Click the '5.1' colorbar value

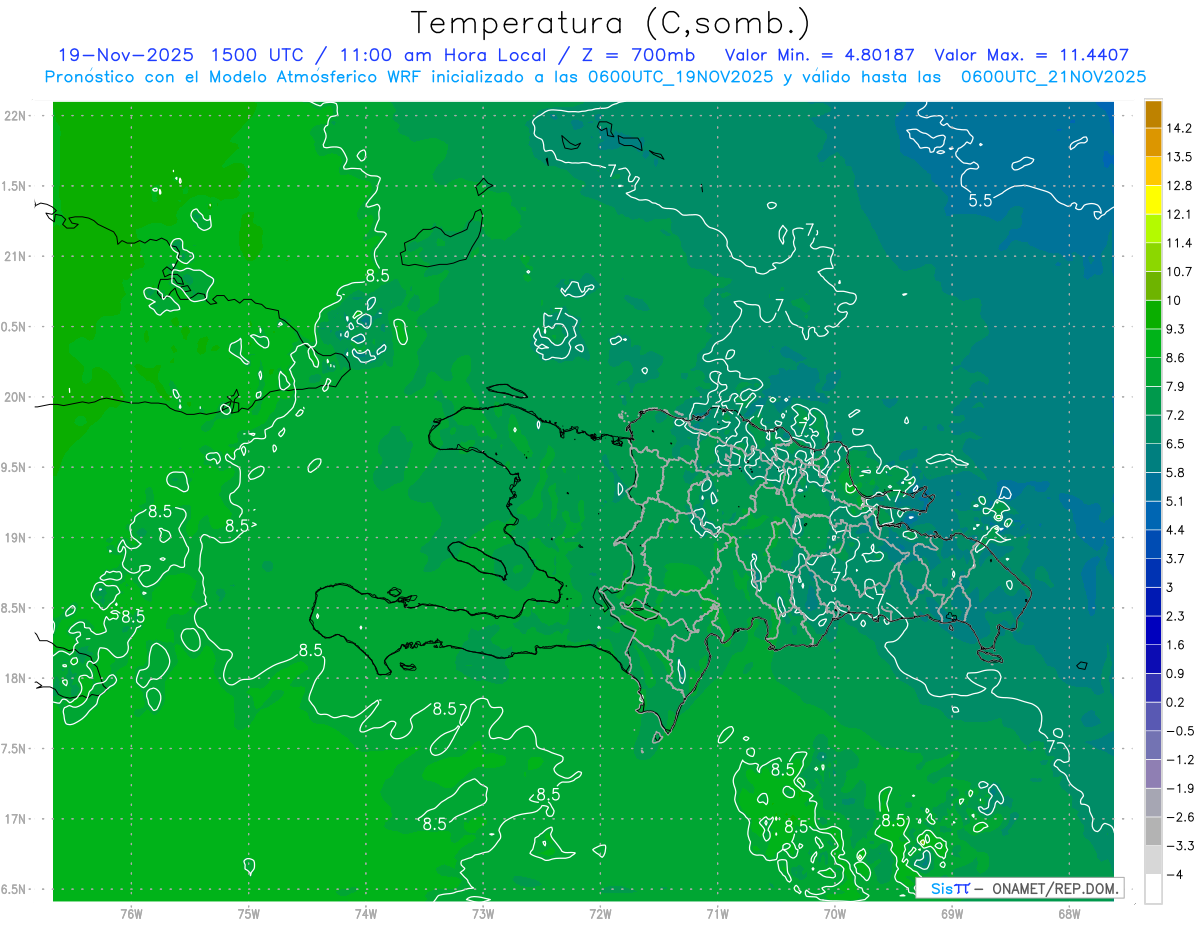click(1176, 501)
